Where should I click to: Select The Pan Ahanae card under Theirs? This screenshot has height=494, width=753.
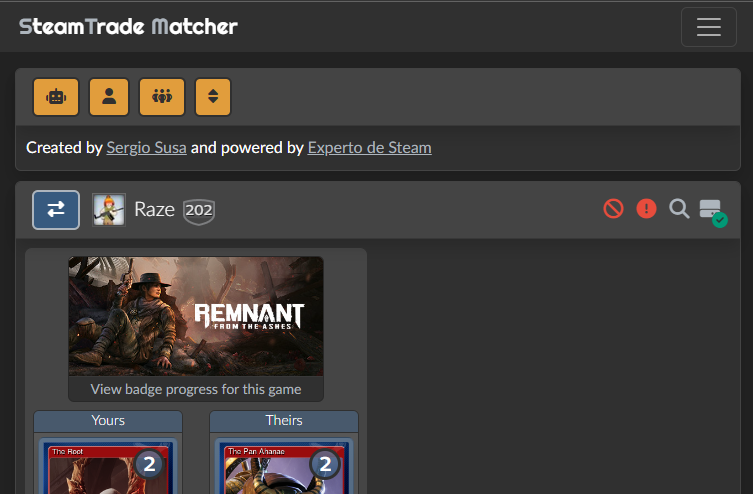coord(284,467)
